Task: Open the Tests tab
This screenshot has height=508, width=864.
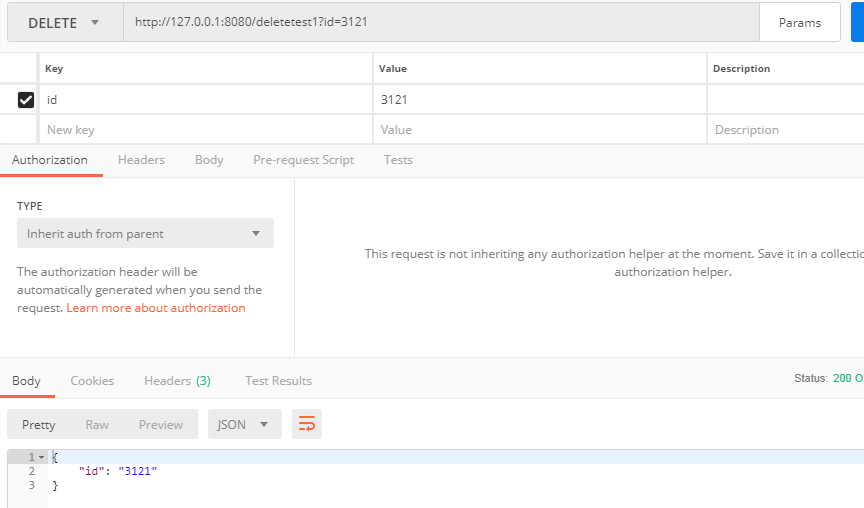Action: click(x=398, y=160)
